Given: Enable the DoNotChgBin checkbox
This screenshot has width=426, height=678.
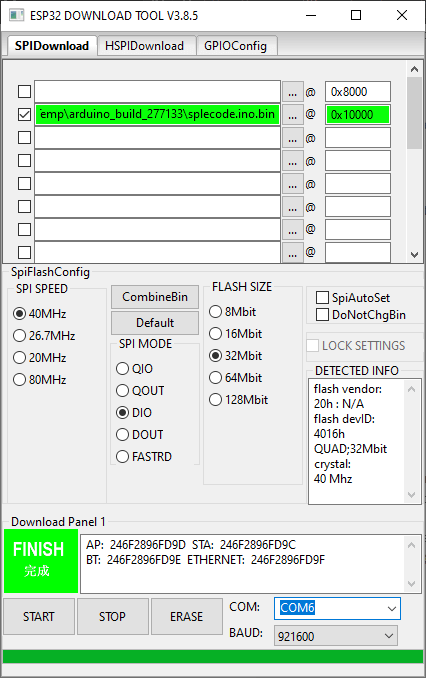Looking at the screenshot, I should tap(361, 315).
